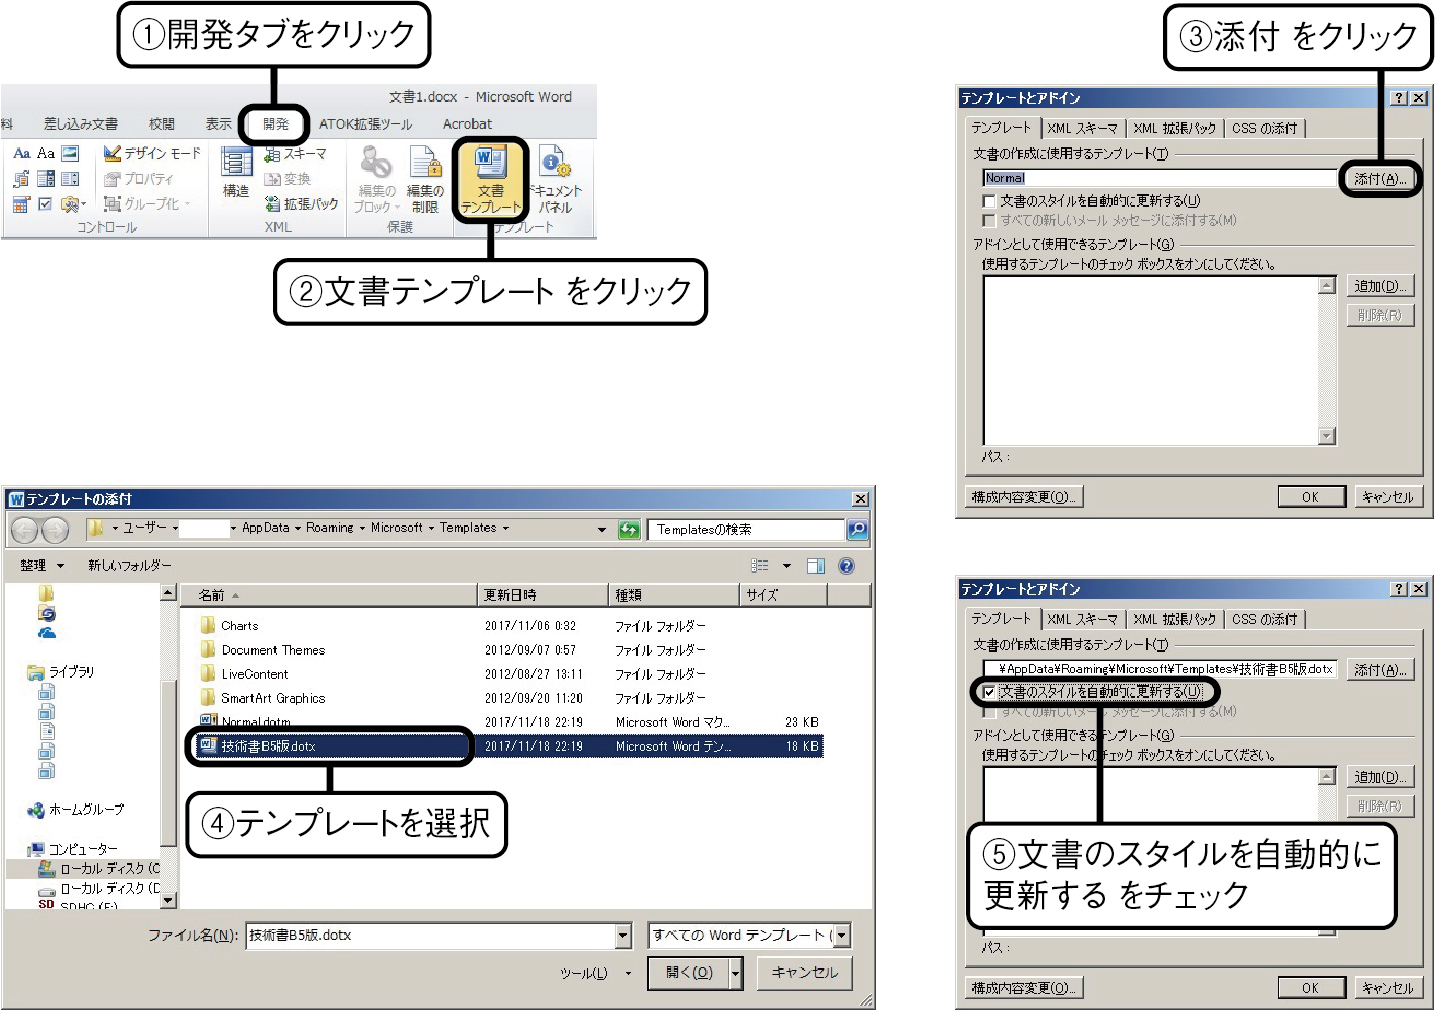
Task: Click the ファイル名 field containing 技術書B5版.dotx
Action: coord(431,936)
